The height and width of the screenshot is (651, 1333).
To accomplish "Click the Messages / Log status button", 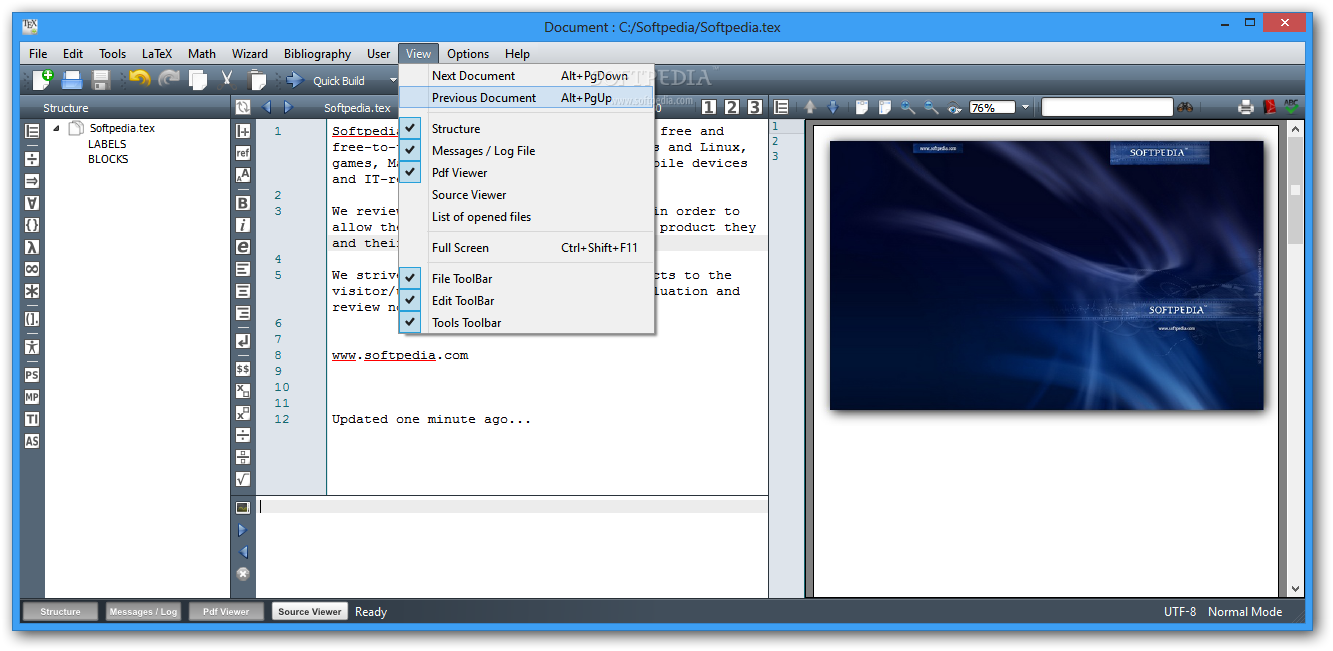I will point(143,612).
